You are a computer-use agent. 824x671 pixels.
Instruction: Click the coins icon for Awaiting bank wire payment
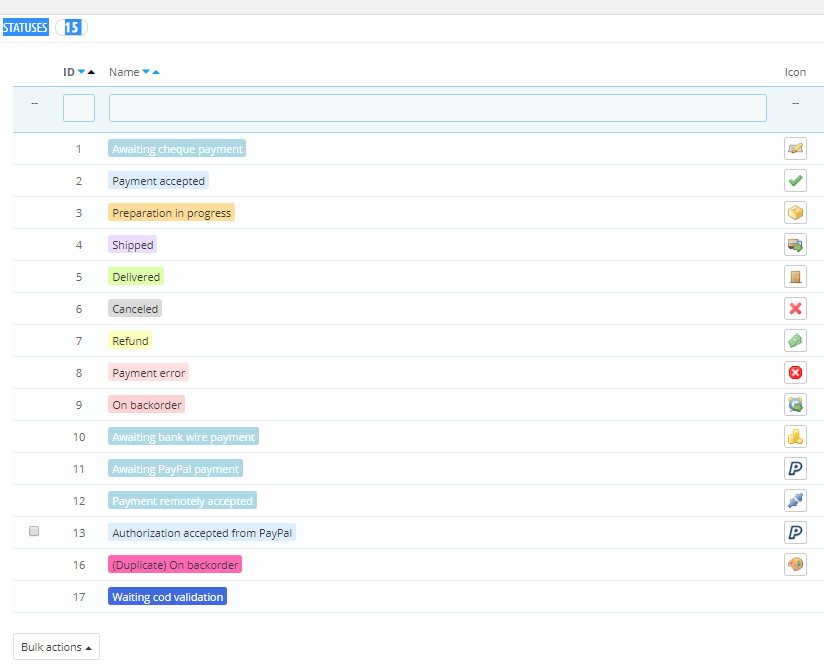click(x=795, y=437)
